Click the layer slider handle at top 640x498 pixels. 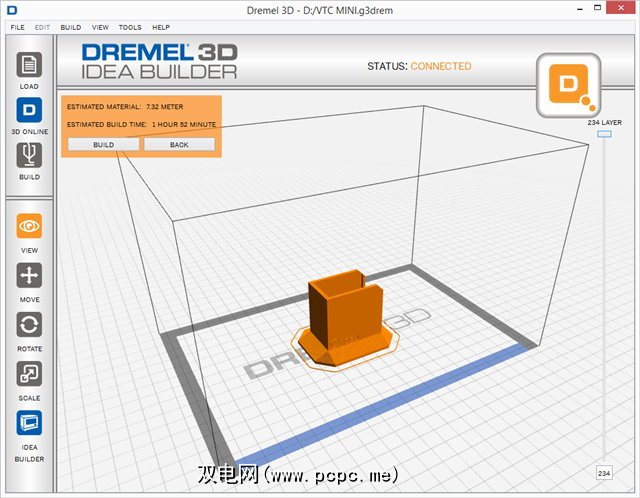click(604, 134)
